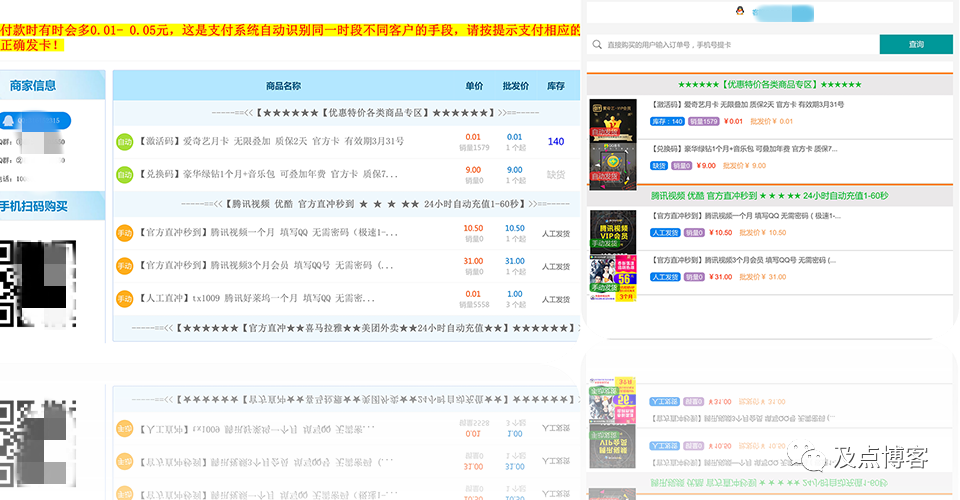
Task: Click the magnifier icon in the order search box
Action: pyautogui.click(x=597, y=45)
